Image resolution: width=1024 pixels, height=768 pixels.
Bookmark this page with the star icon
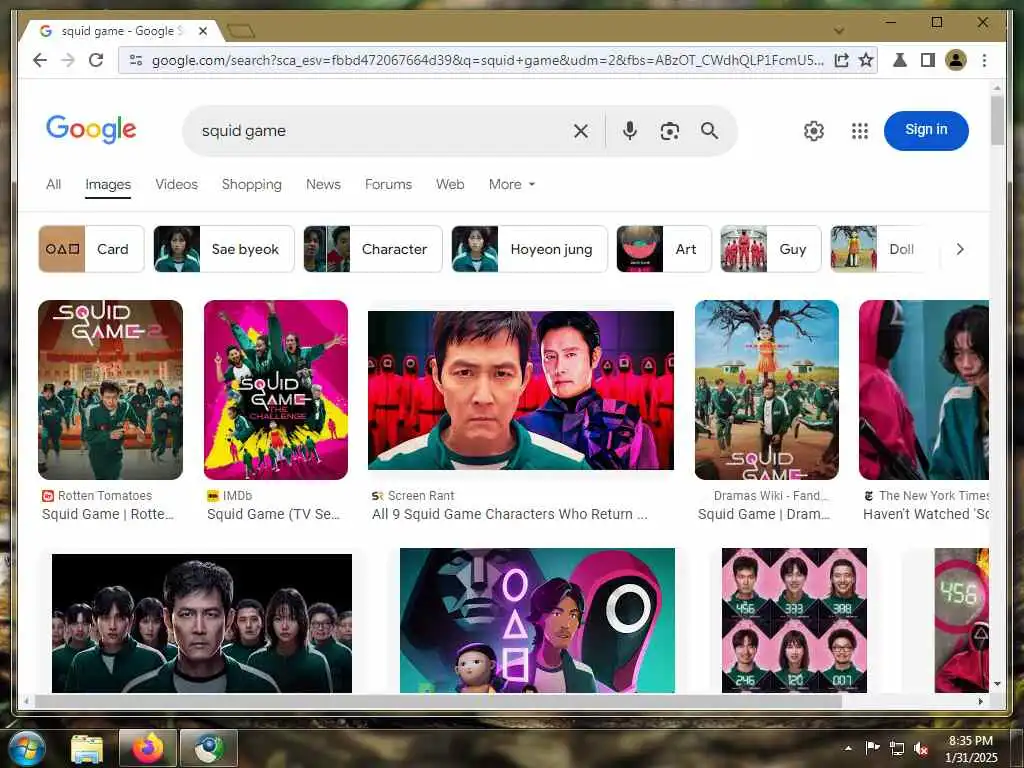(866, 60)
